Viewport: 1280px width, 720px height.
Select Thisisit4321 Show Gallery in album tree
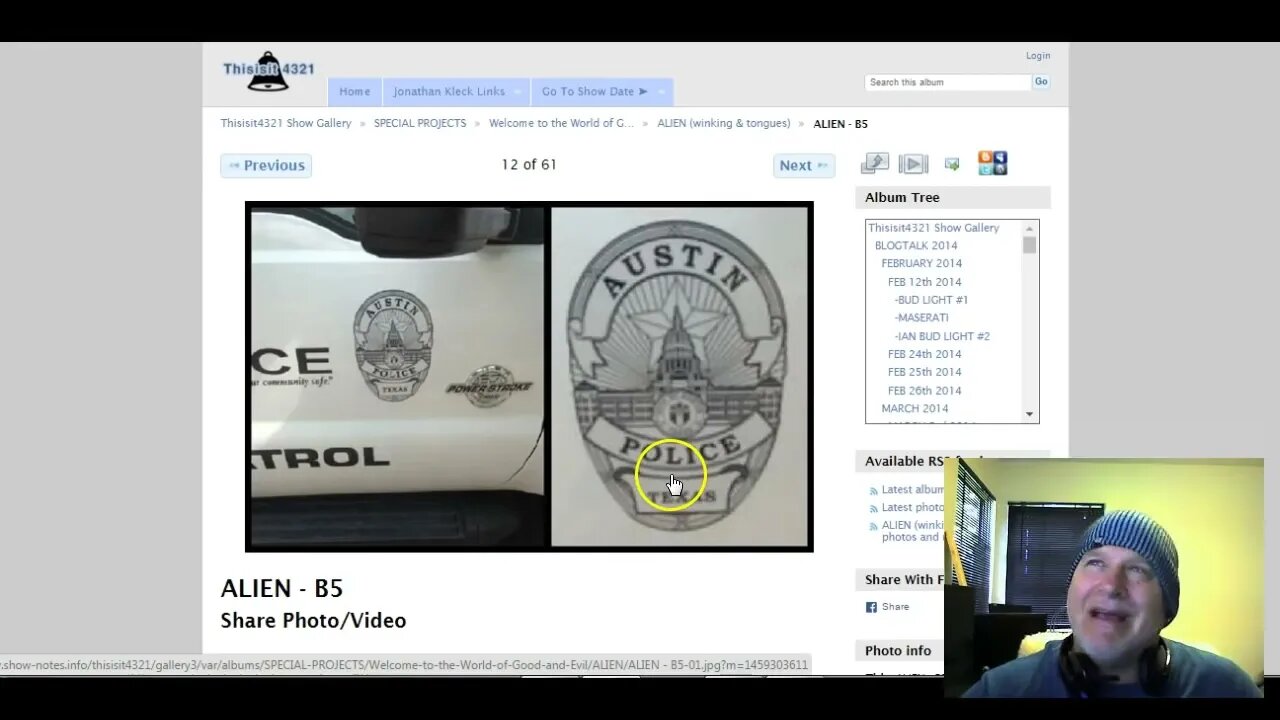pyautogui.click(x=933, y=228)
